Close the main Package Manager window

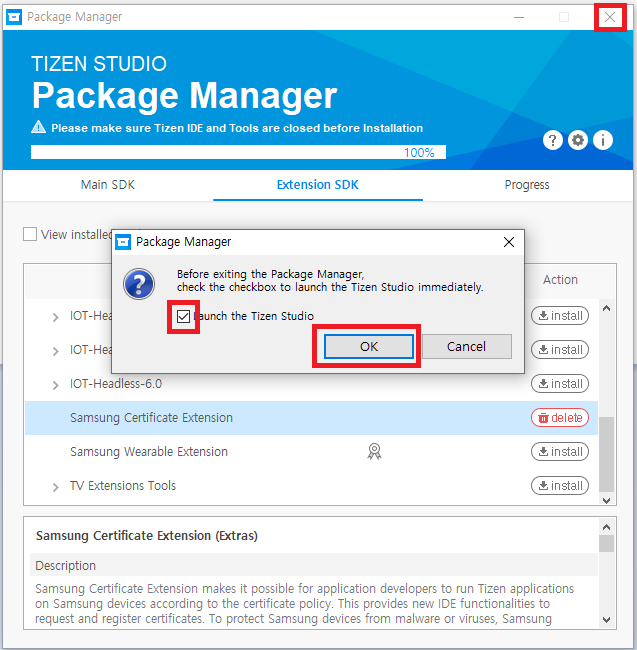click(610, 17)
